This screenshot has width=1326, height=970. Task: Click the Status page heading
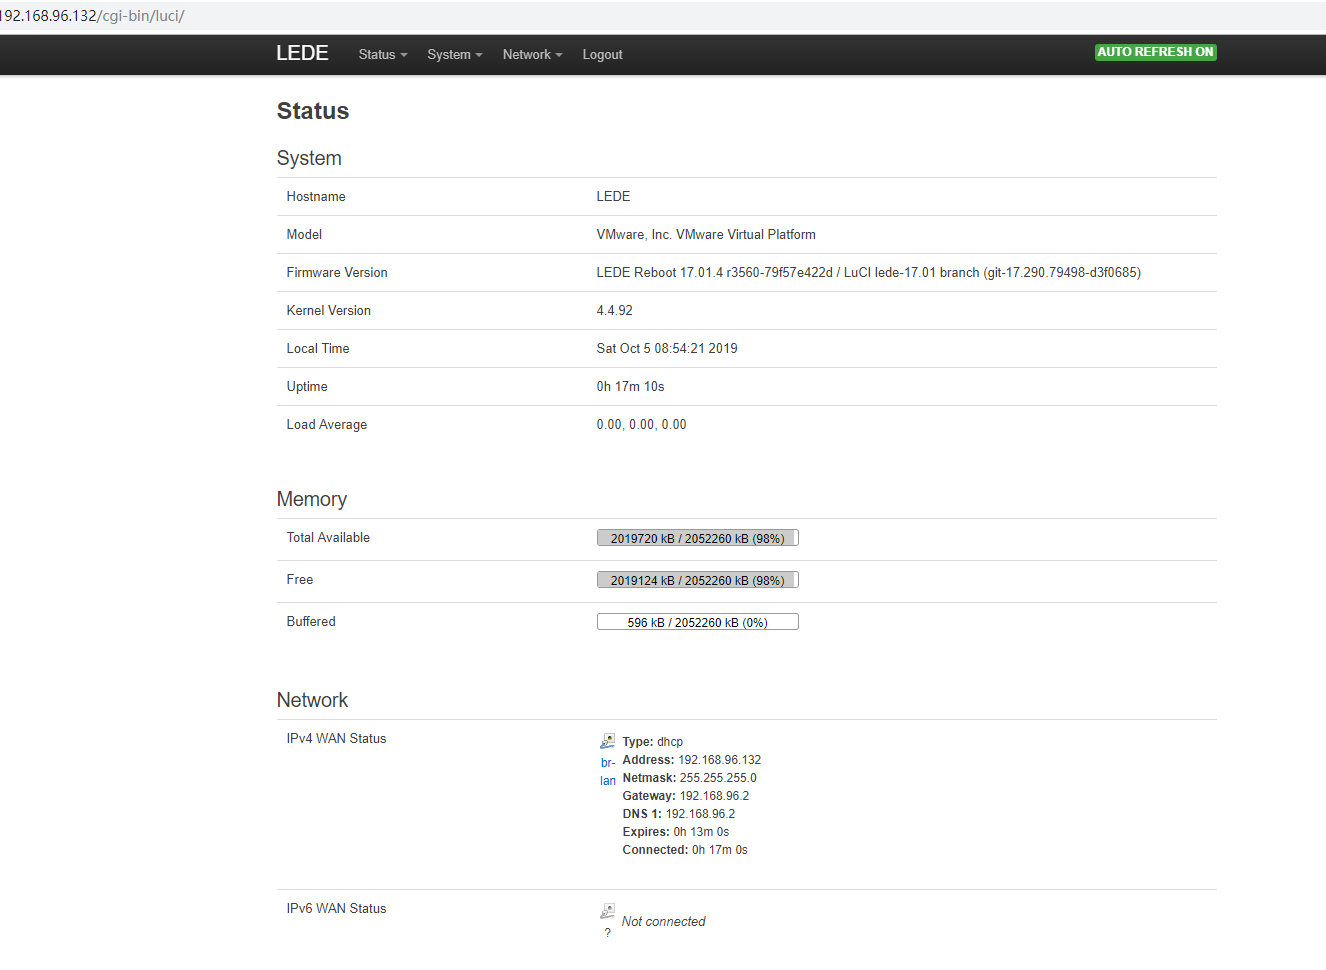coord(313,111)
